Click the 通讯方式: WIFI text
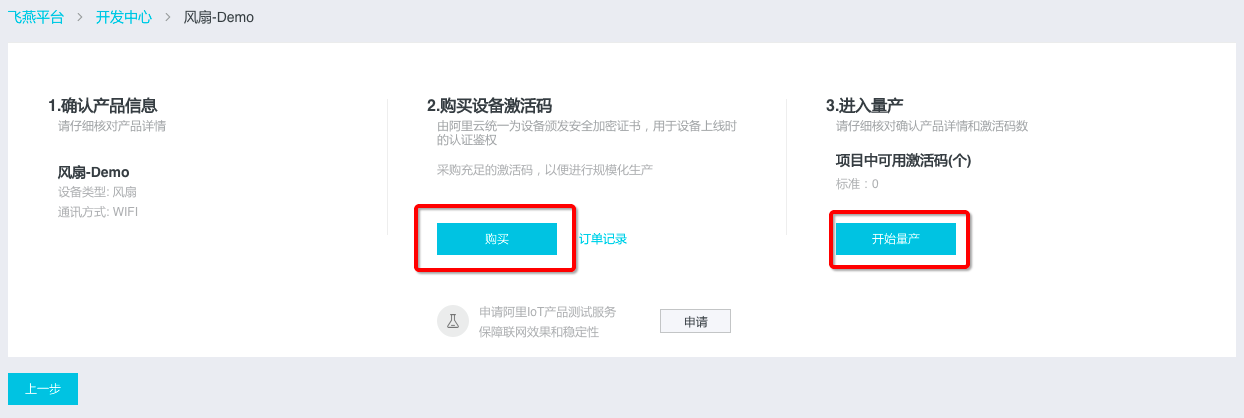1244x418 pixels. 98,212
